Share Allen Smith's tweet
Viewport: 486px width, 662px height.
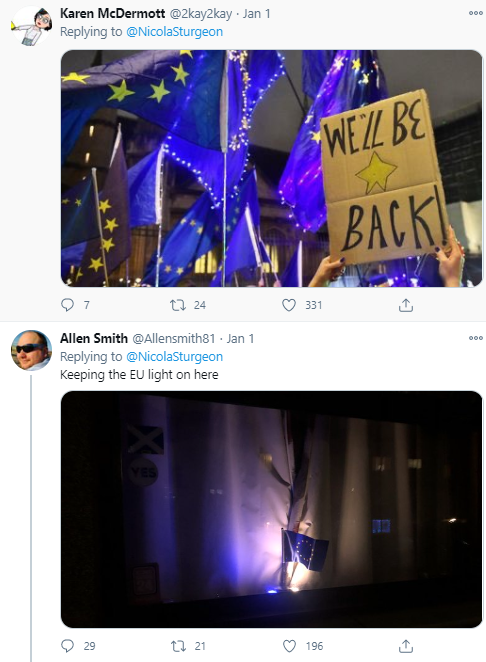pyautogui.click(x=406, y=646)
